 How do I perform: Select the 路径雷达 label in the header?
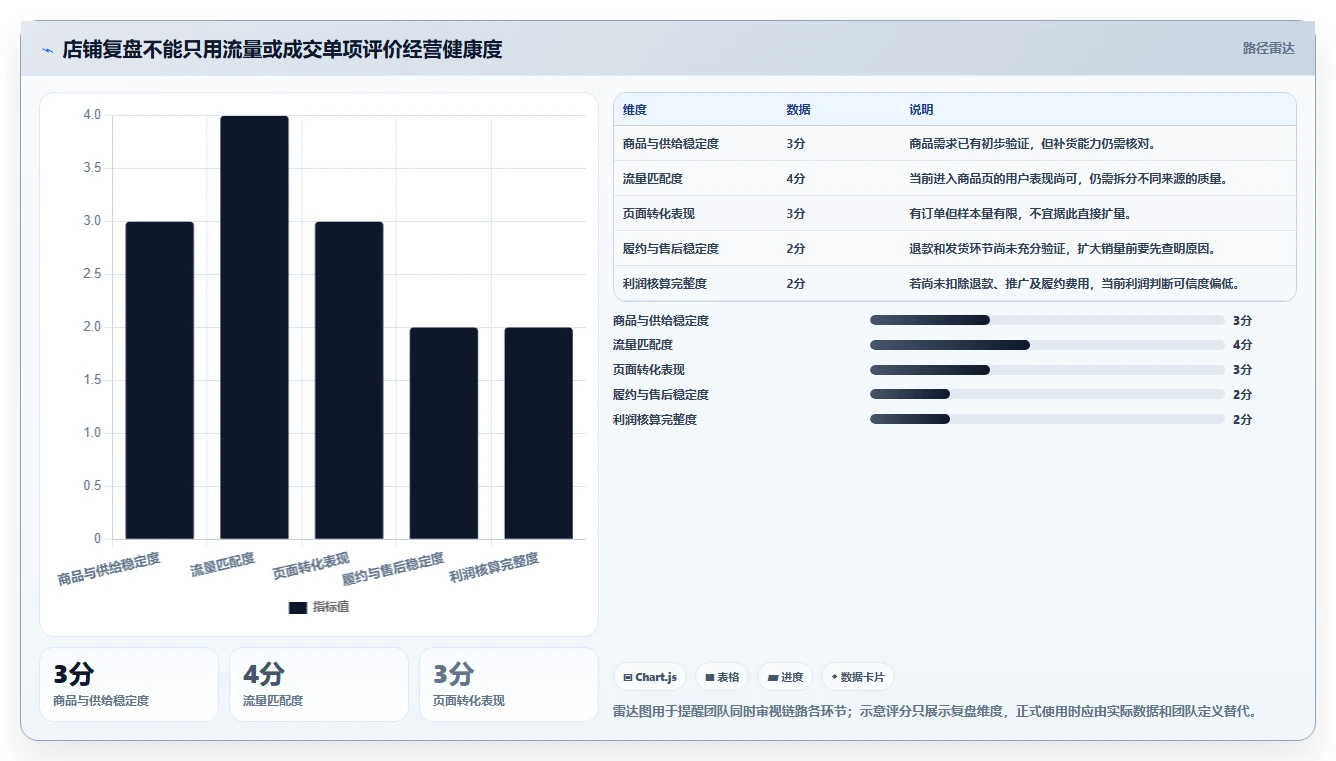(1269, 48)
